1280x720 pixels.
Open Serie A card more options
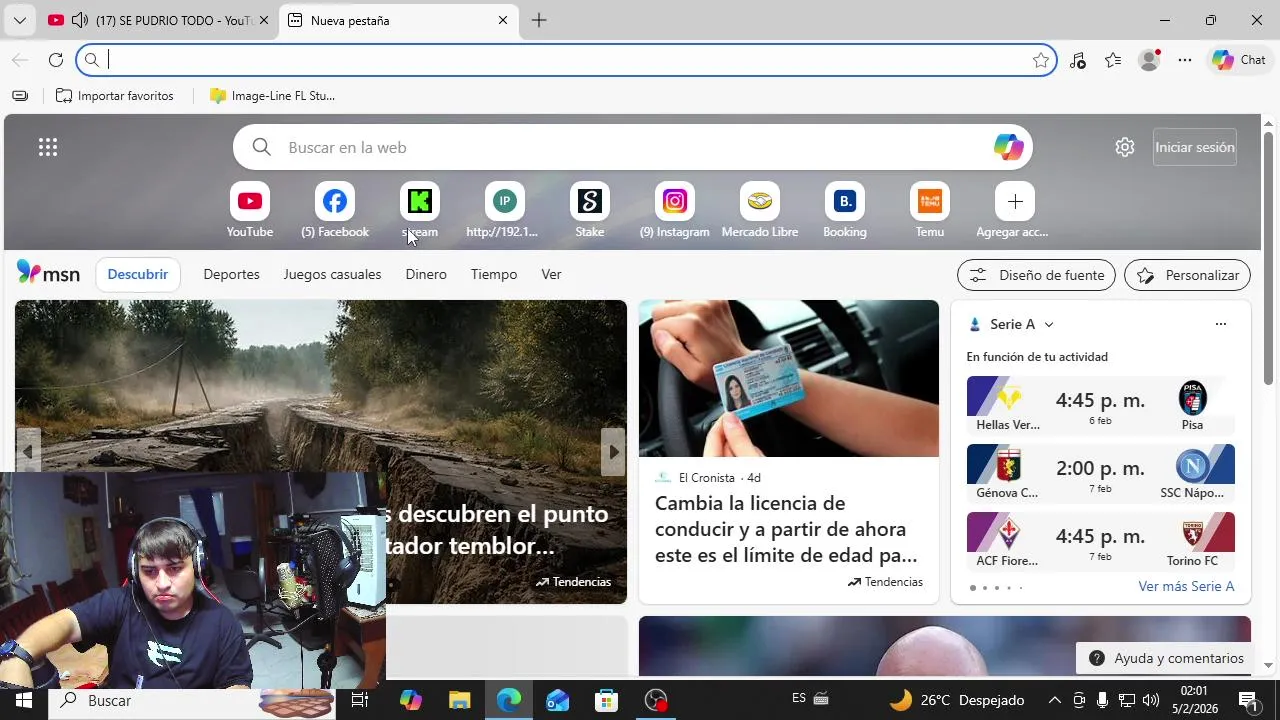[1220, 324]
